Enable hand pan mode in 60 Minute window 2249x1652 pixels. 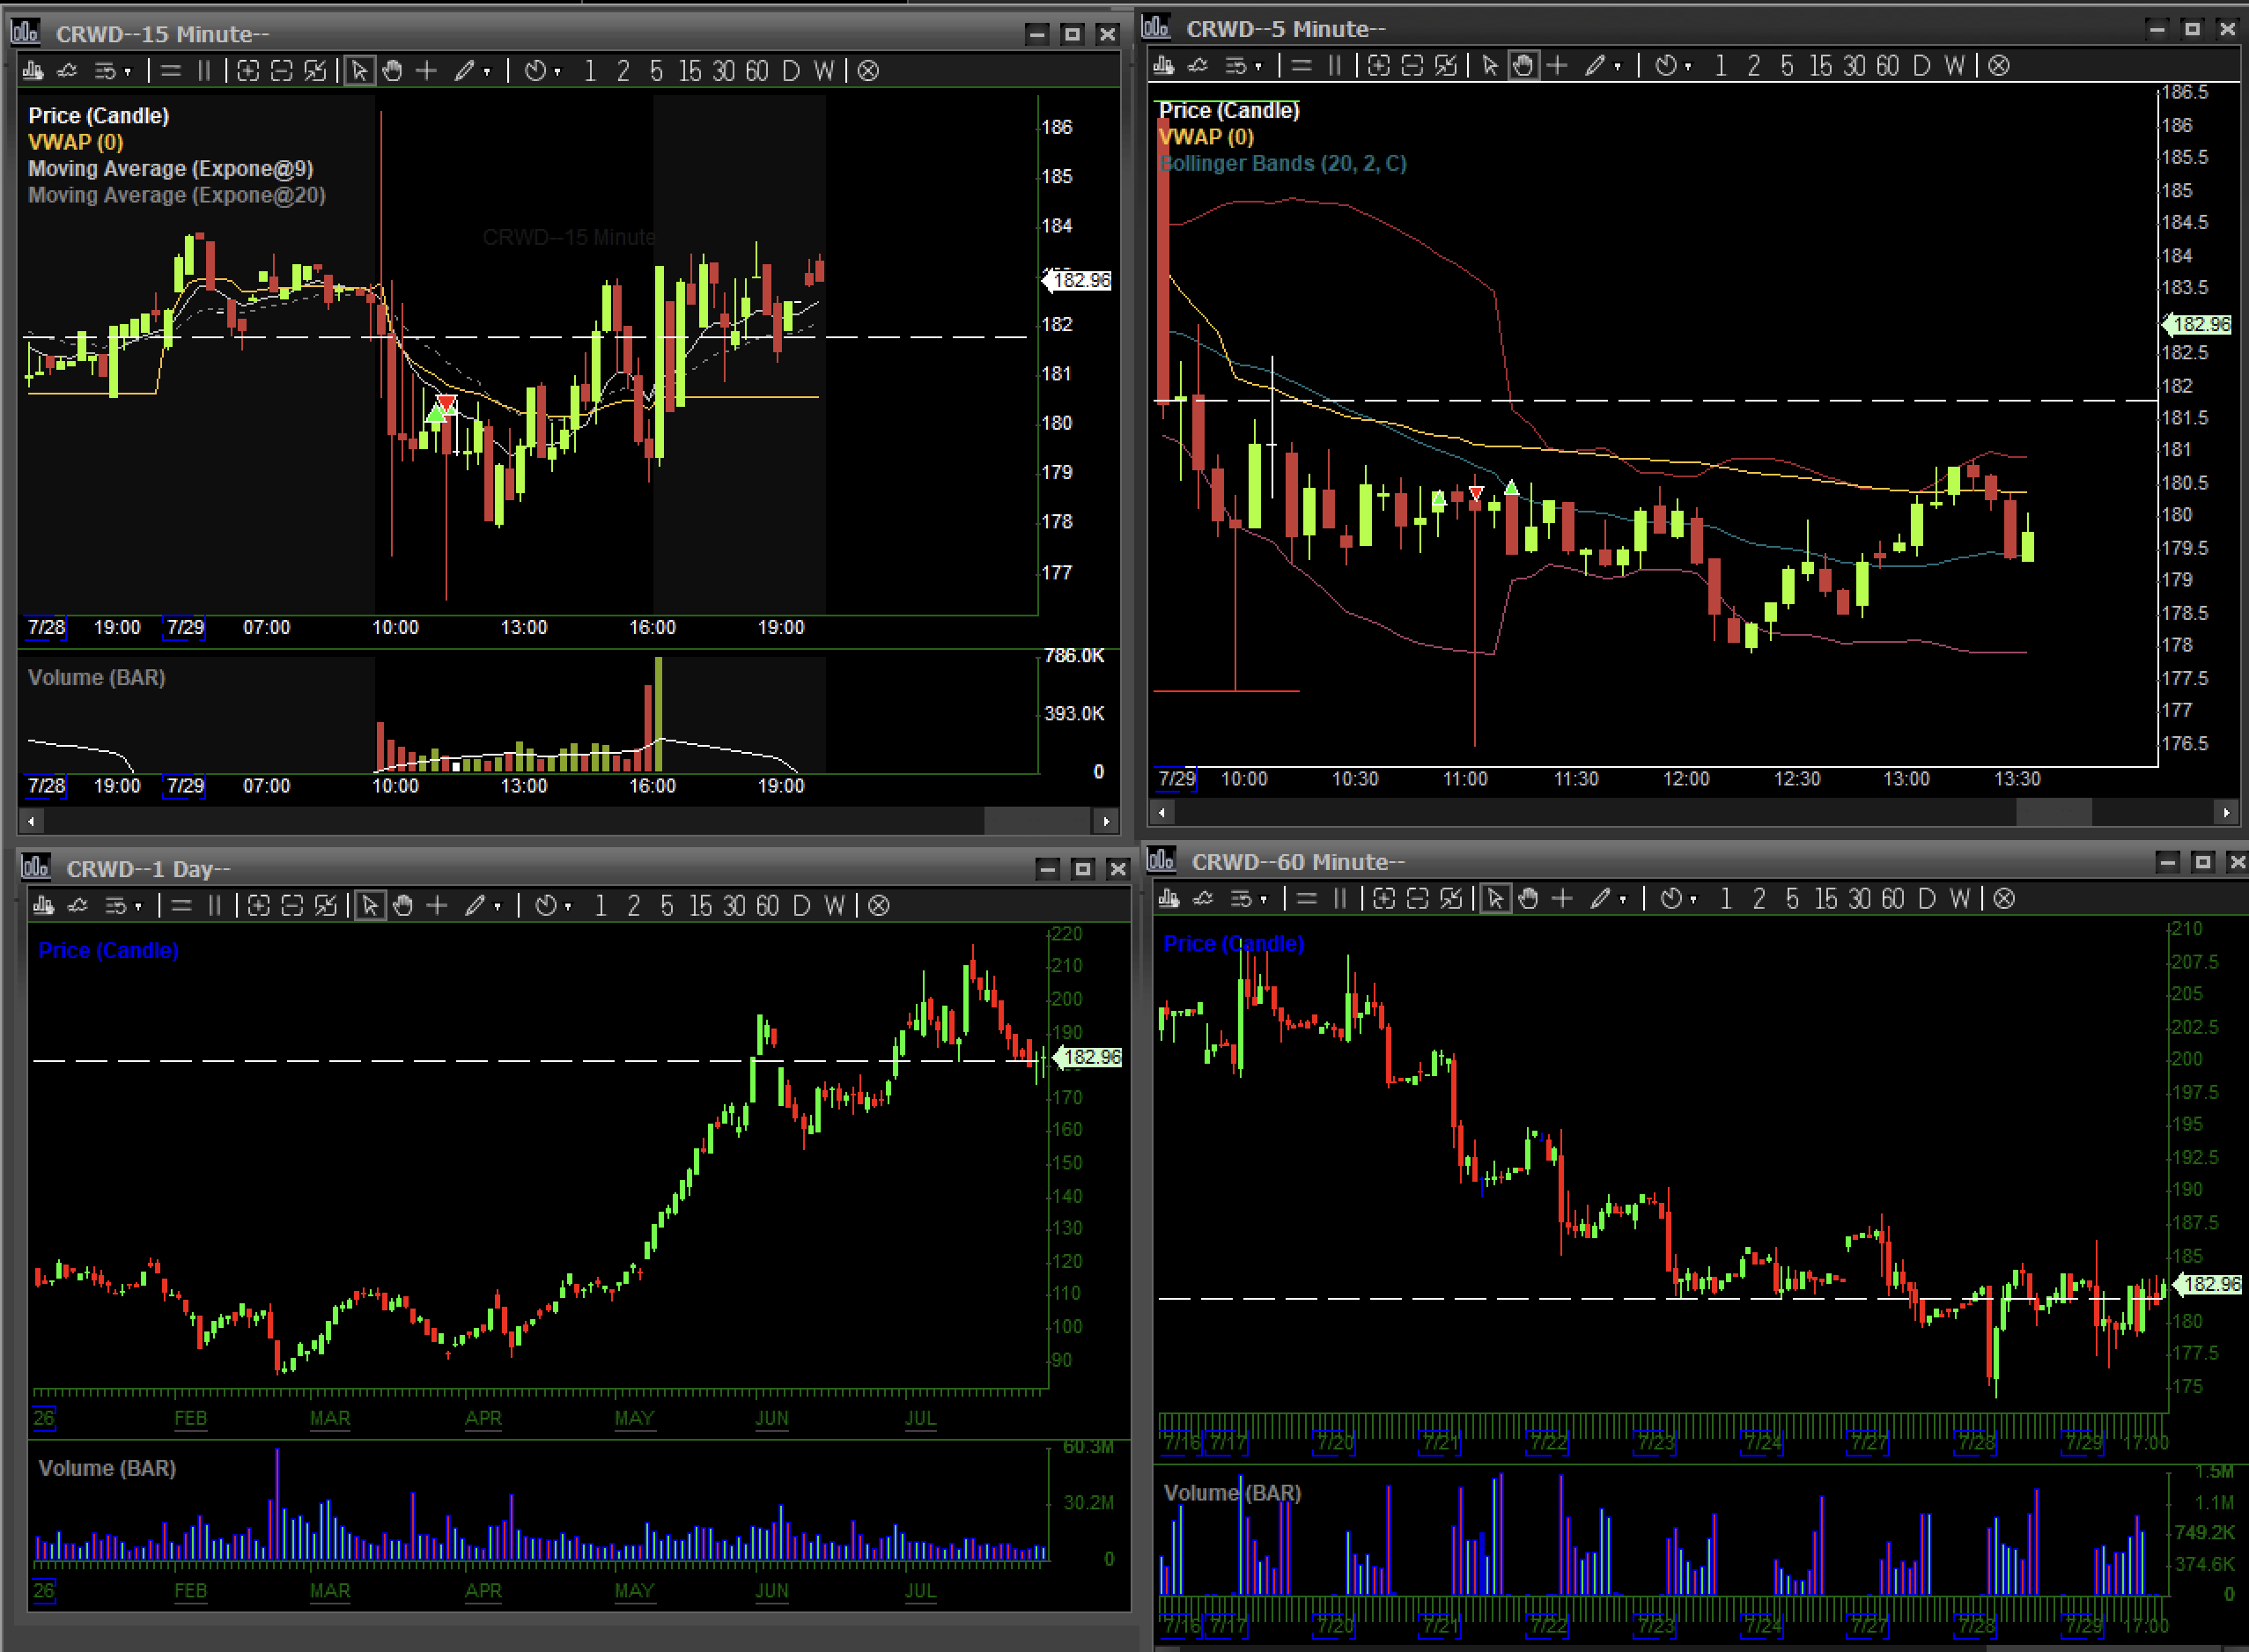coord(1529,899)
